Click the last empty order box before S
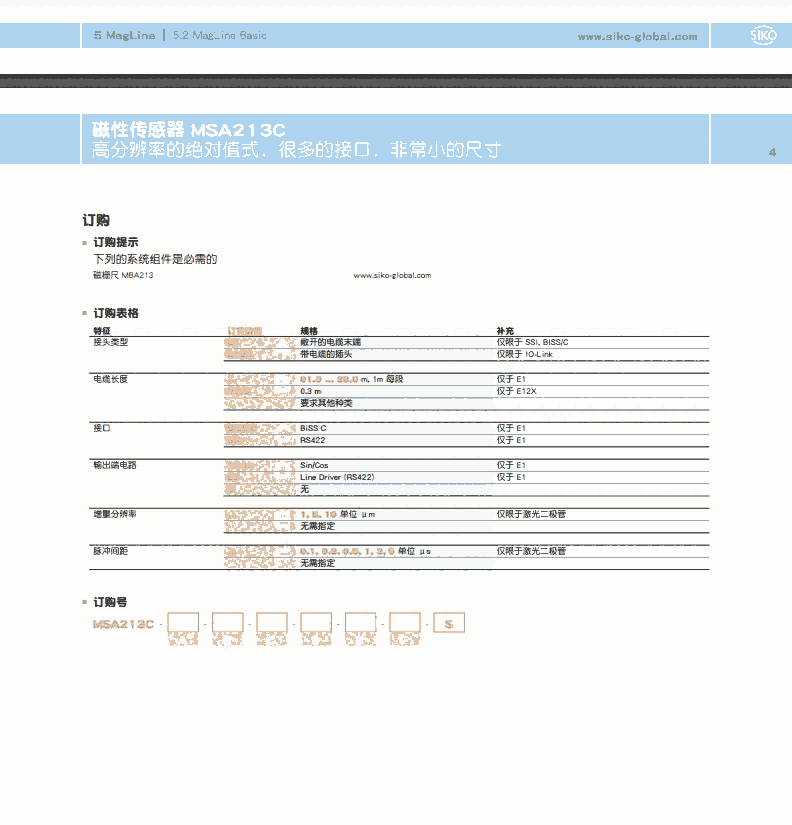Screen dimensions: 792x825 click(405, 624)
